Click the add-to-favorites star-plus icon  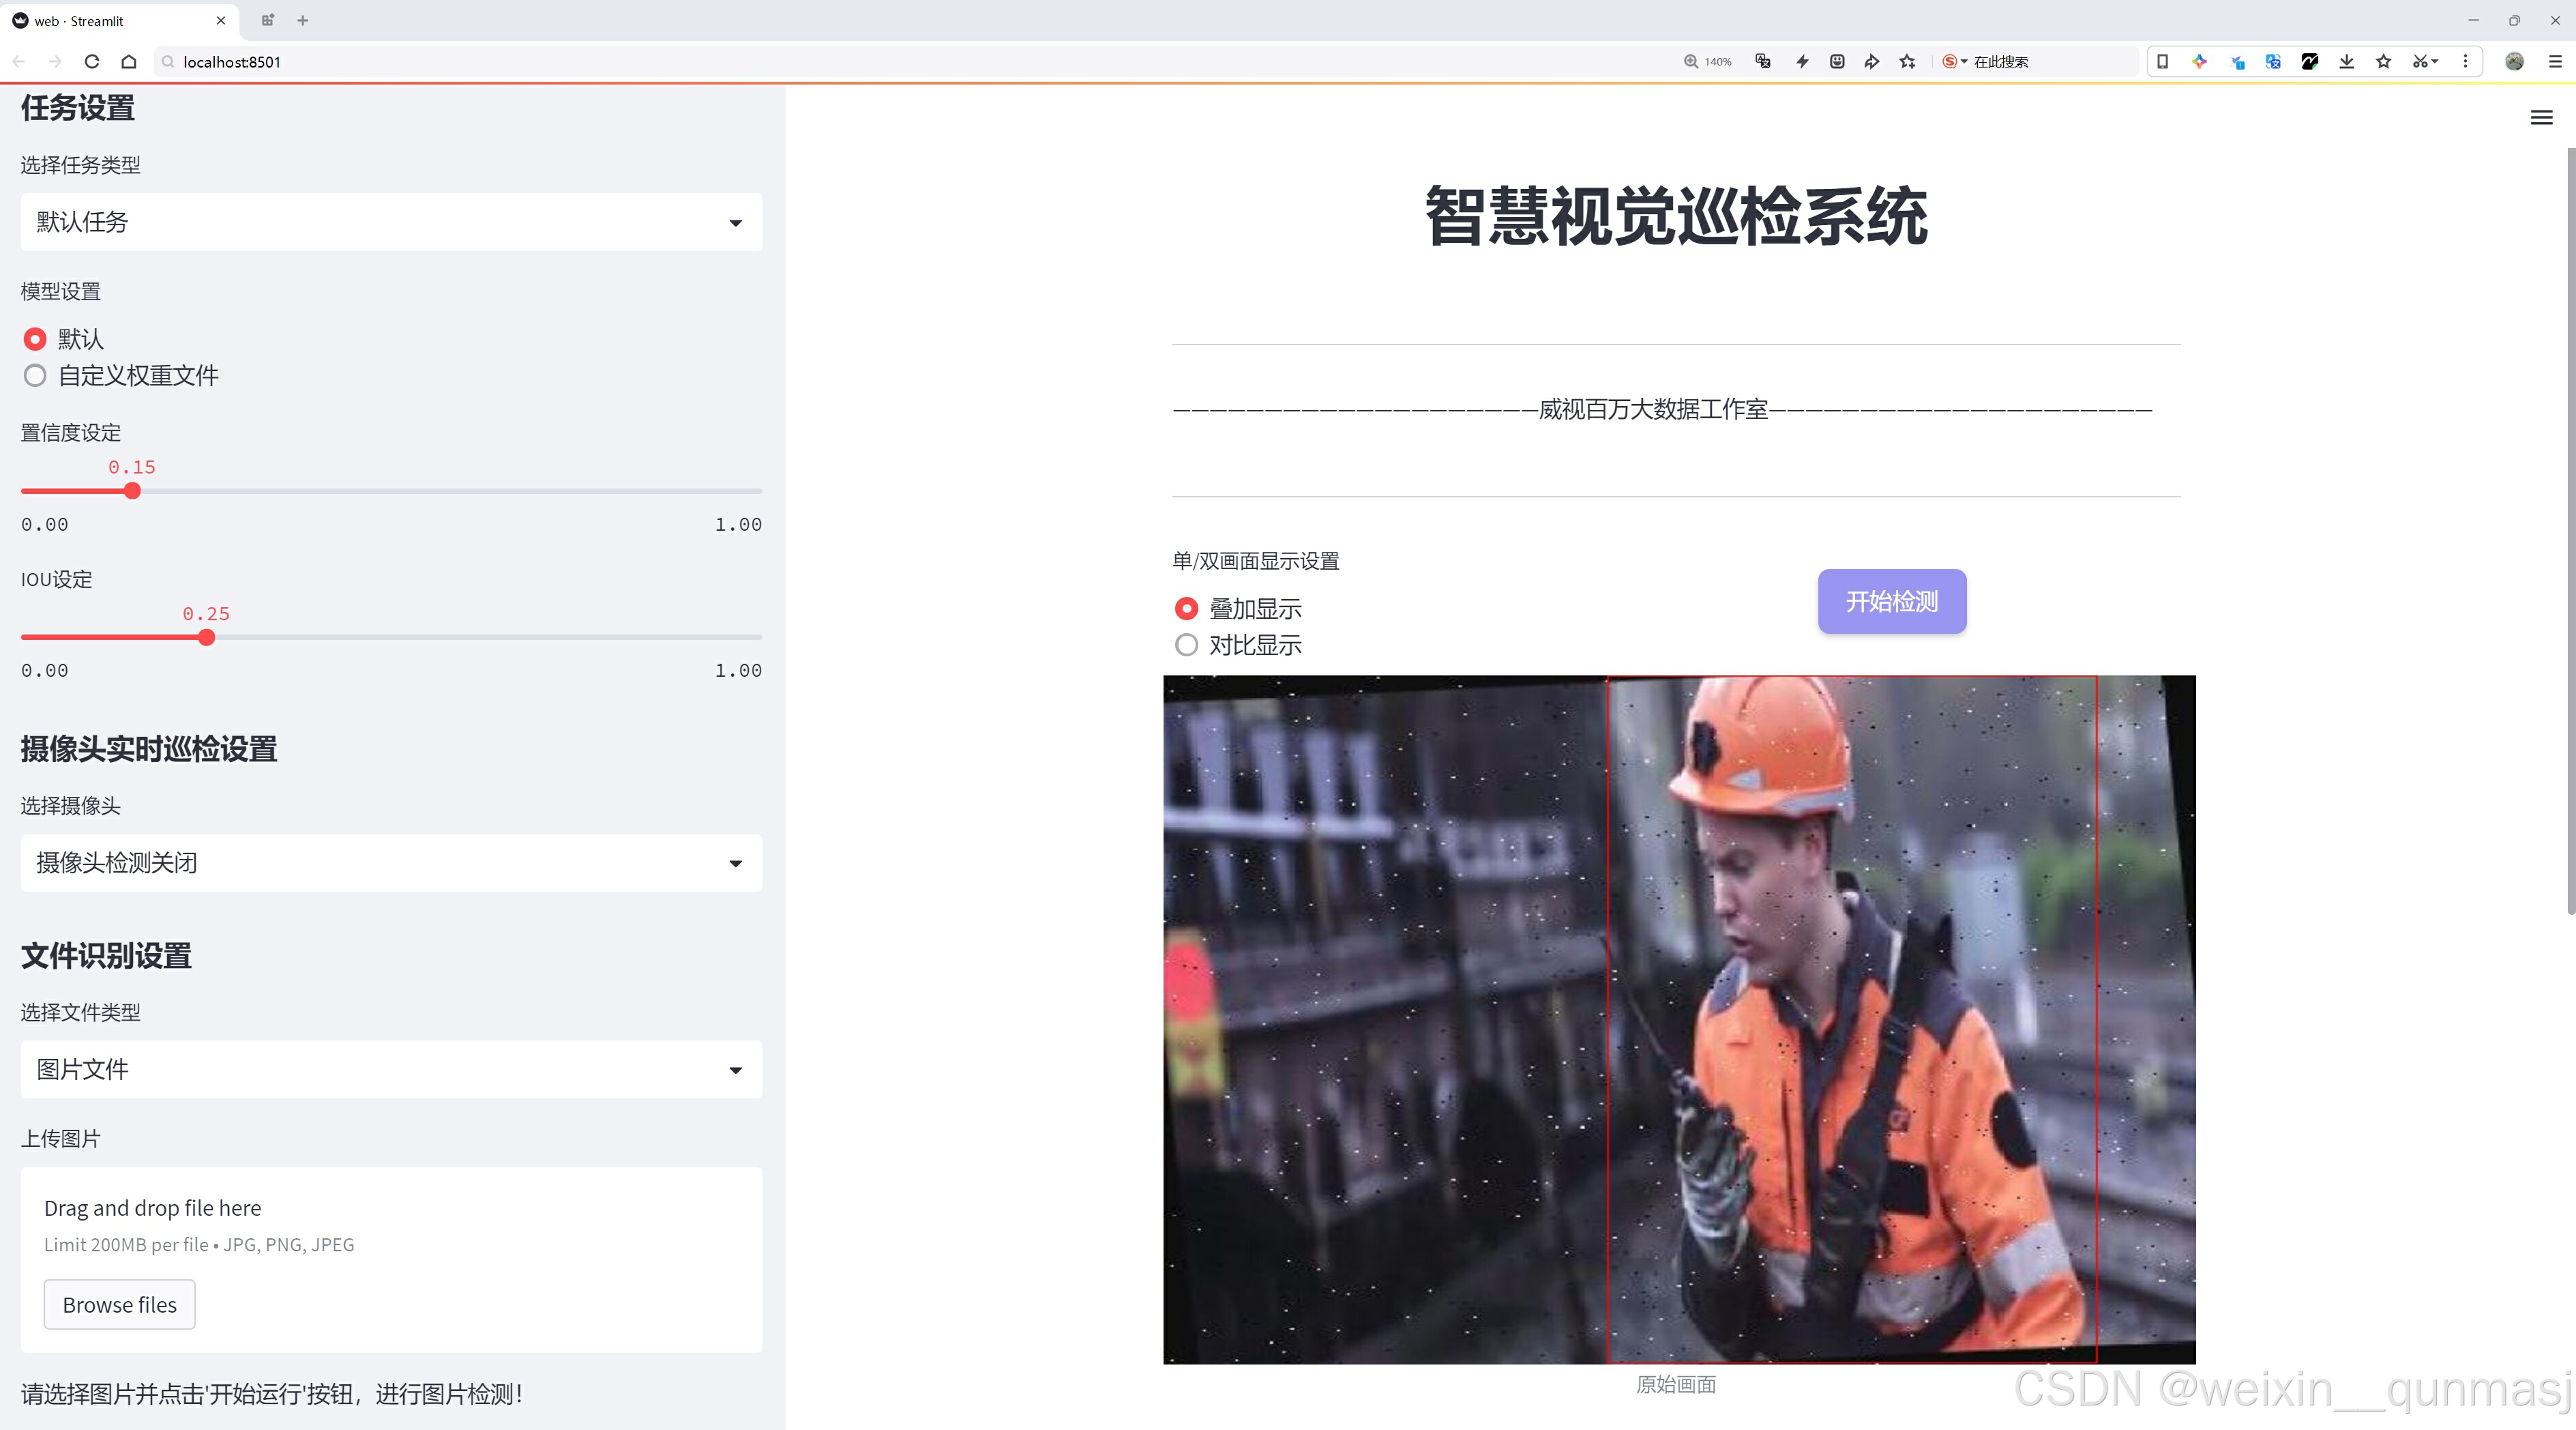[1908, 62]
